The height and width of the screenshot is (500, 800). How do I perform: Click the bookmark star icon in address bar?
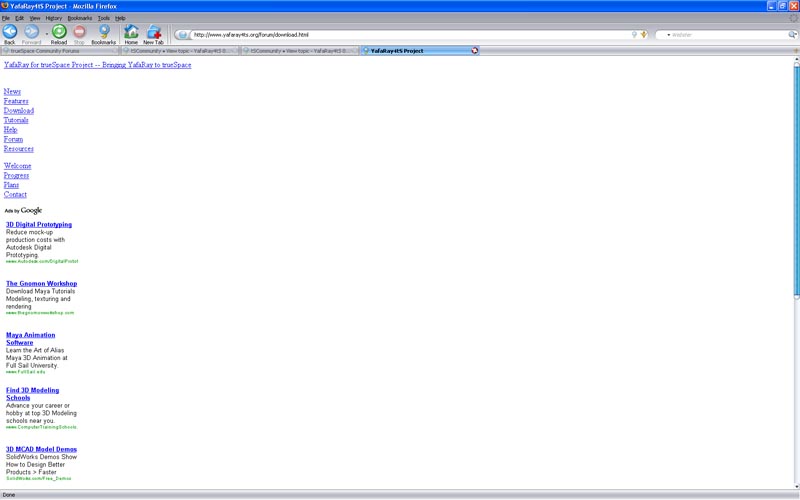coord(644,35)
